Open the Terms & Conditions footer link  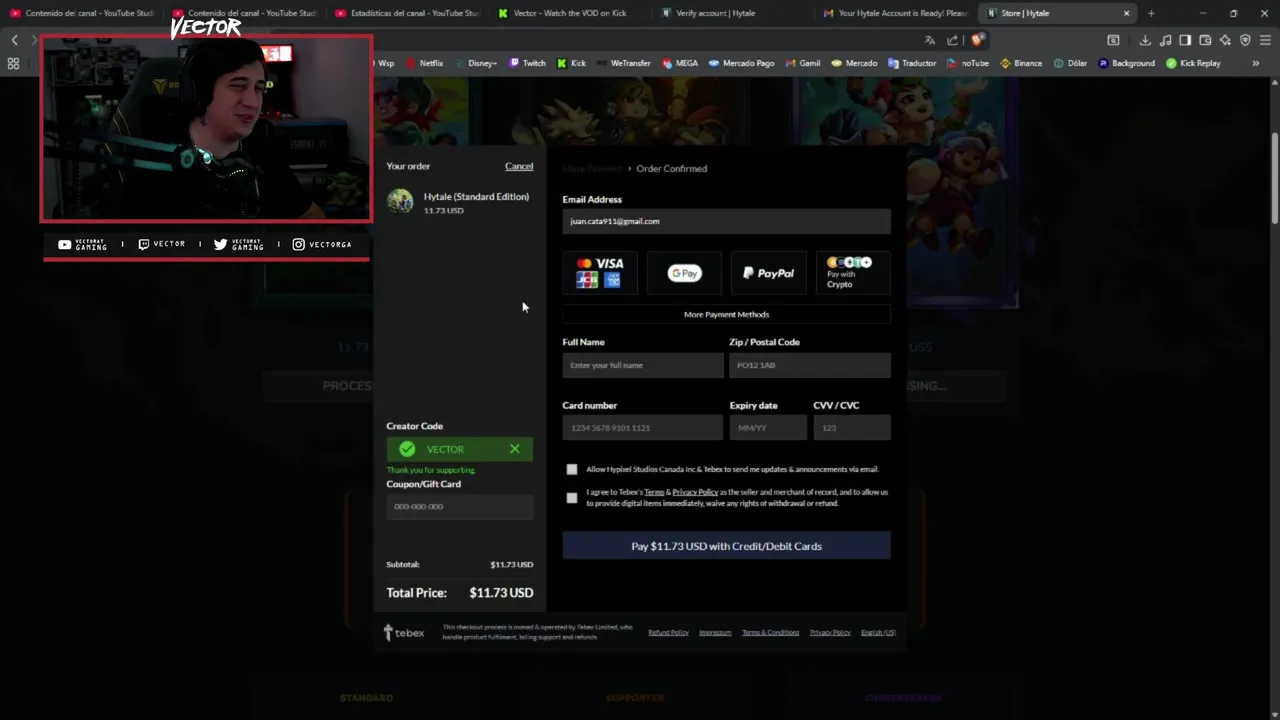coord(770,632)
